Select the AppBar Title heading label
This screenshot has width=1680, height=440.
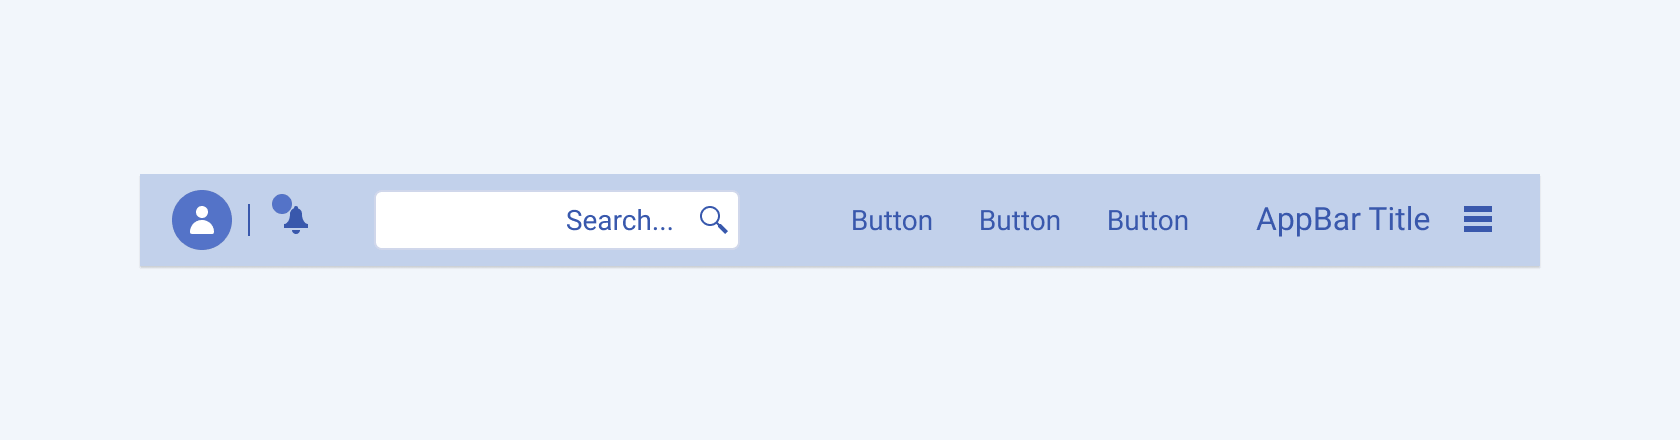point(1343,220)
